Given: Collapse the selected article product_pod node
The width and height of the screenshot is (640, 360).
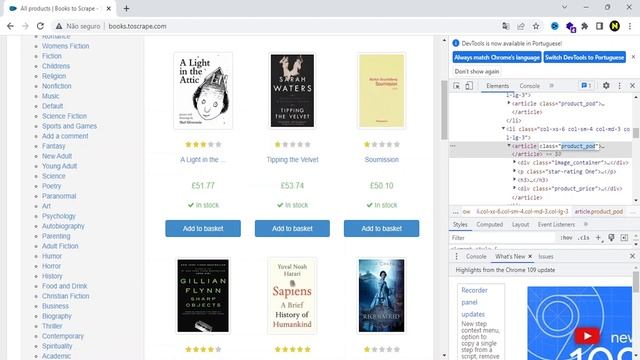Looking at the screenshot, I should tap(509, 146).
